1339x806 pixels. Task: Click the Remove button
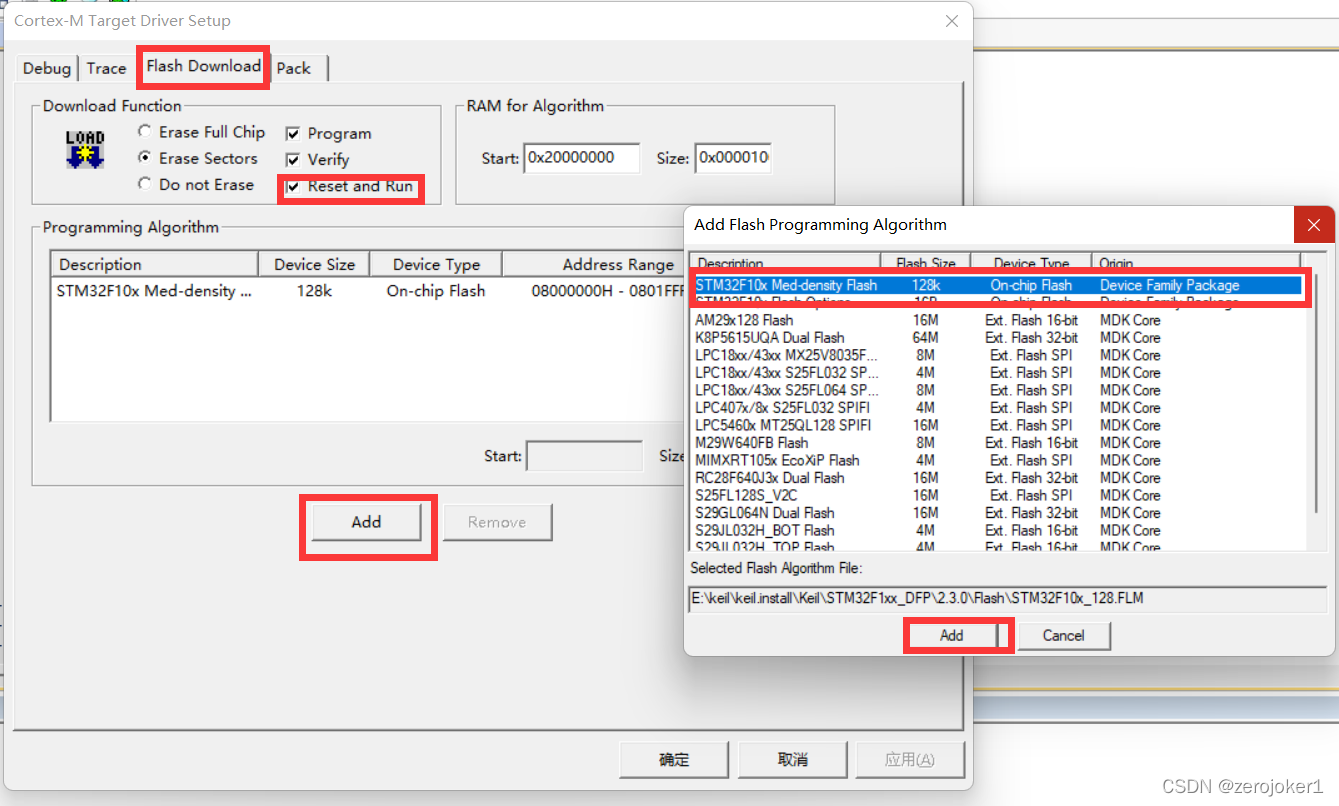click(x=497, y=522)
